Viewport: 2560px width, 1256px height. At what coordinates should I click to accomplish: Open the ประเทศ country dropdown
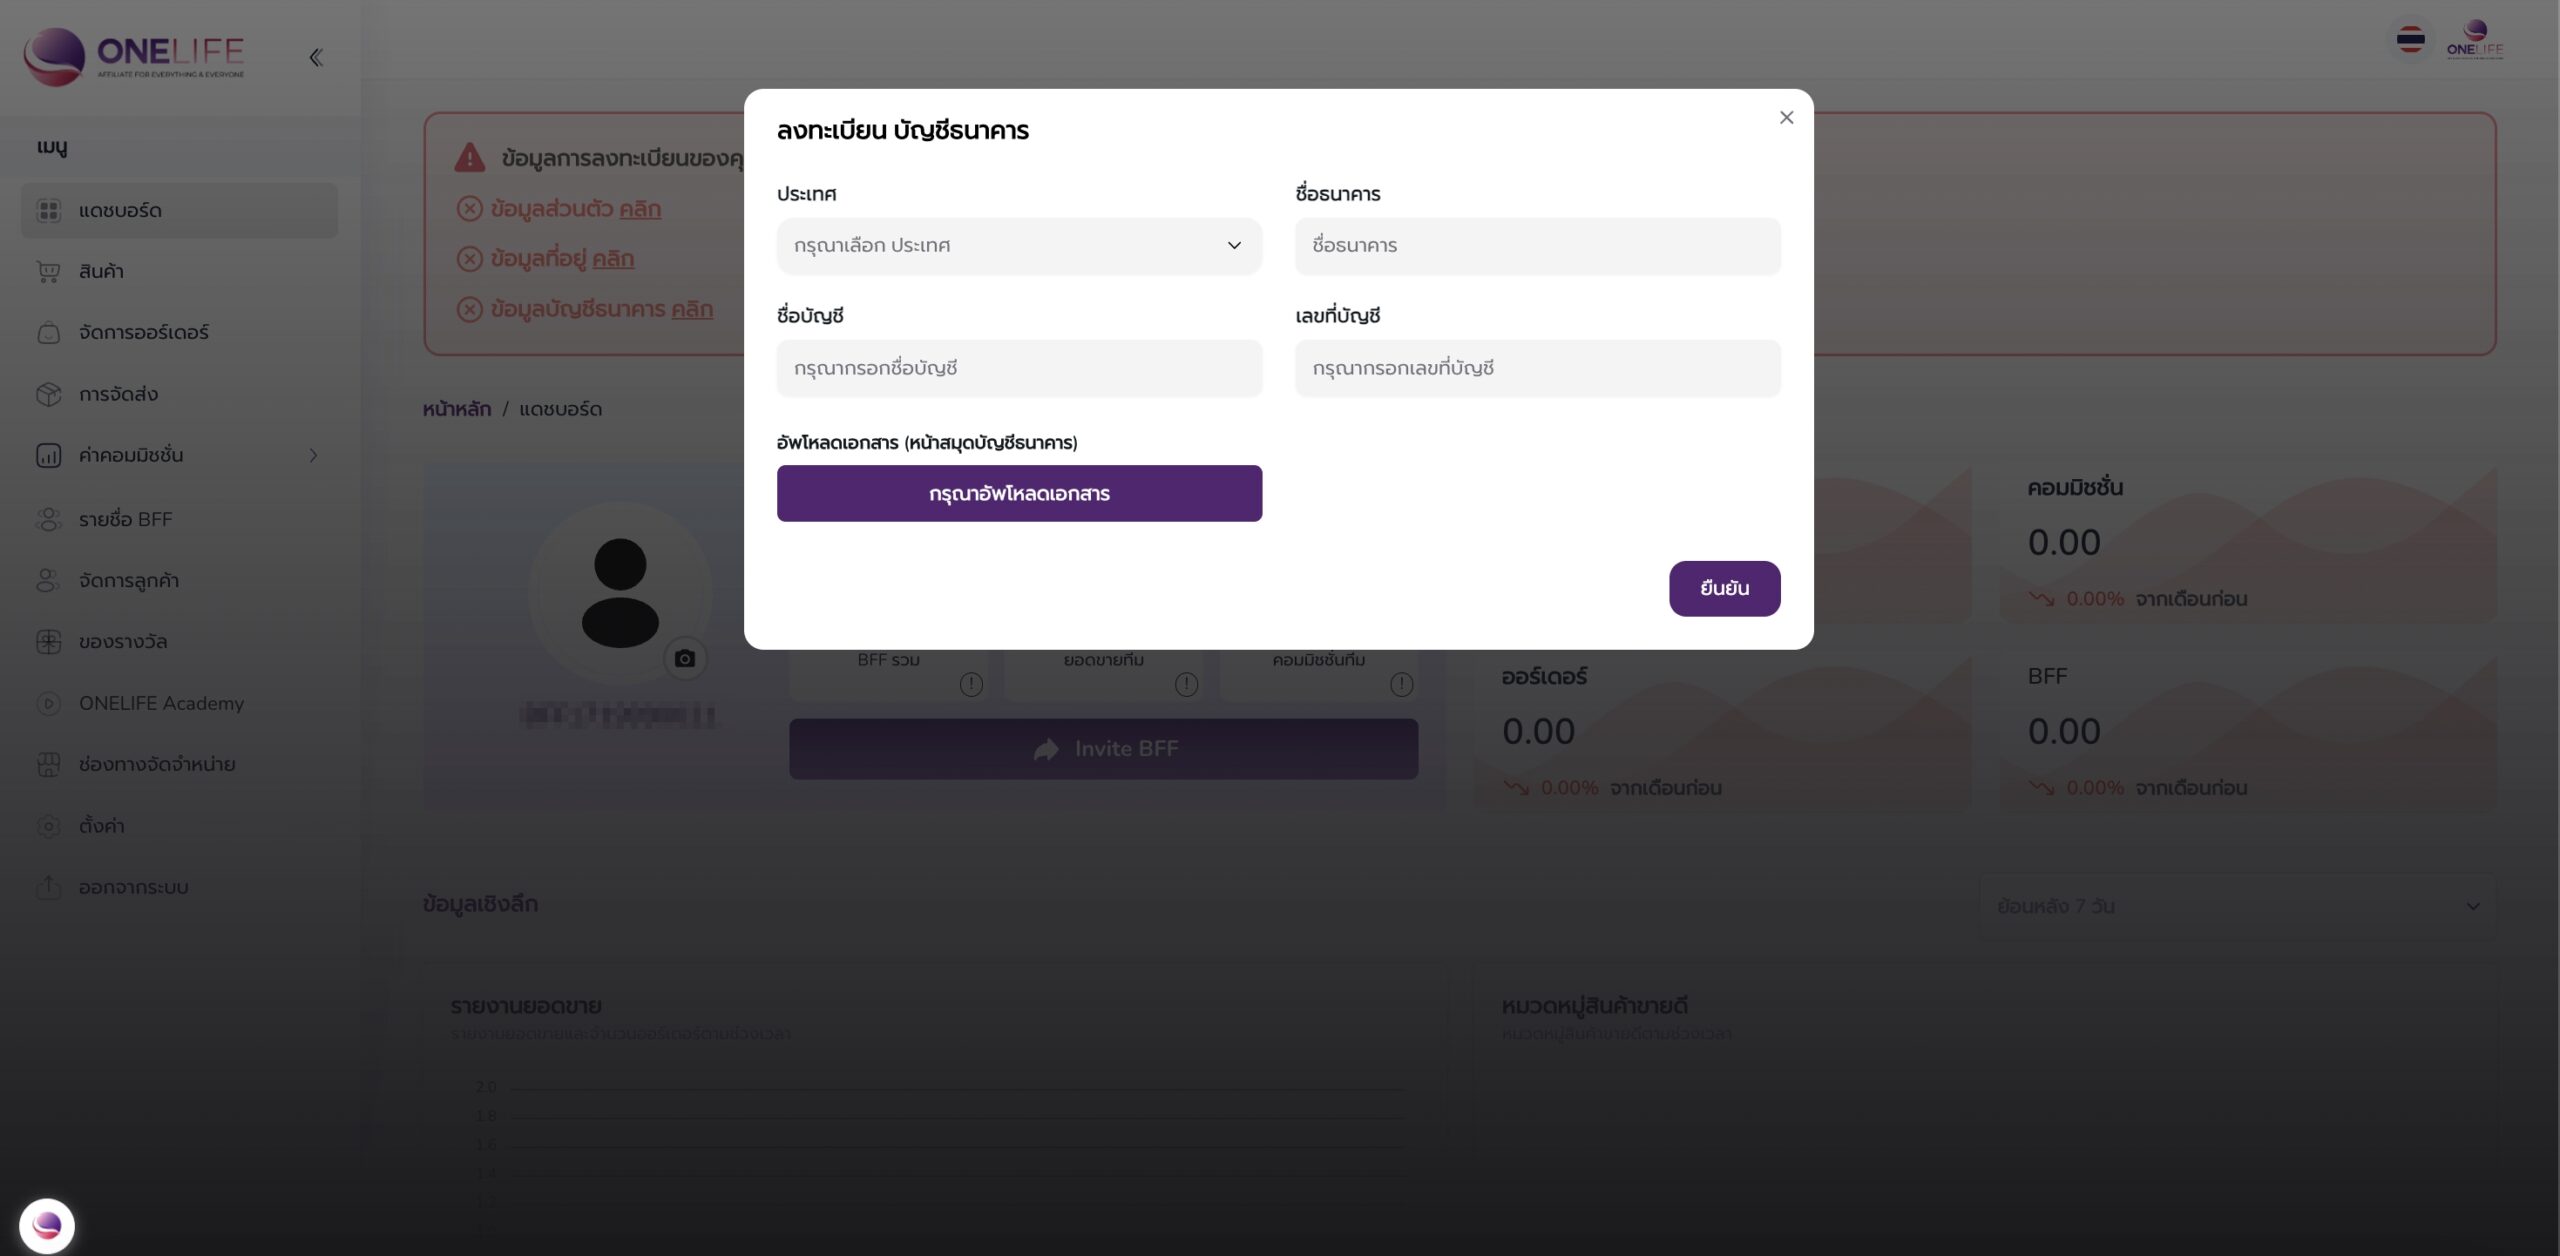point(1018,246)
